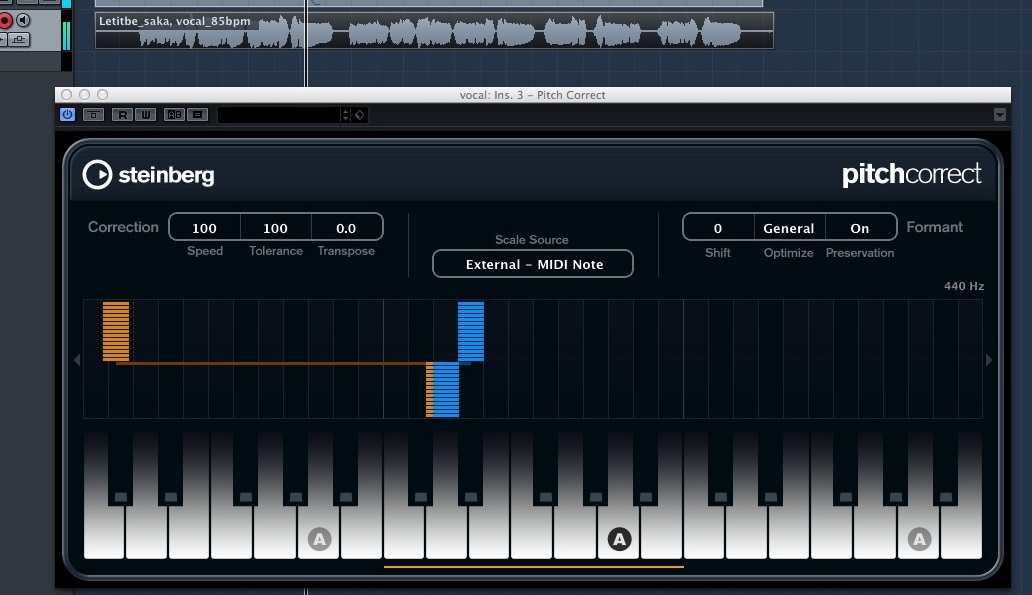1032x595 pixels.
Task: Click the diamond preset icon
Action: (359, 115)
